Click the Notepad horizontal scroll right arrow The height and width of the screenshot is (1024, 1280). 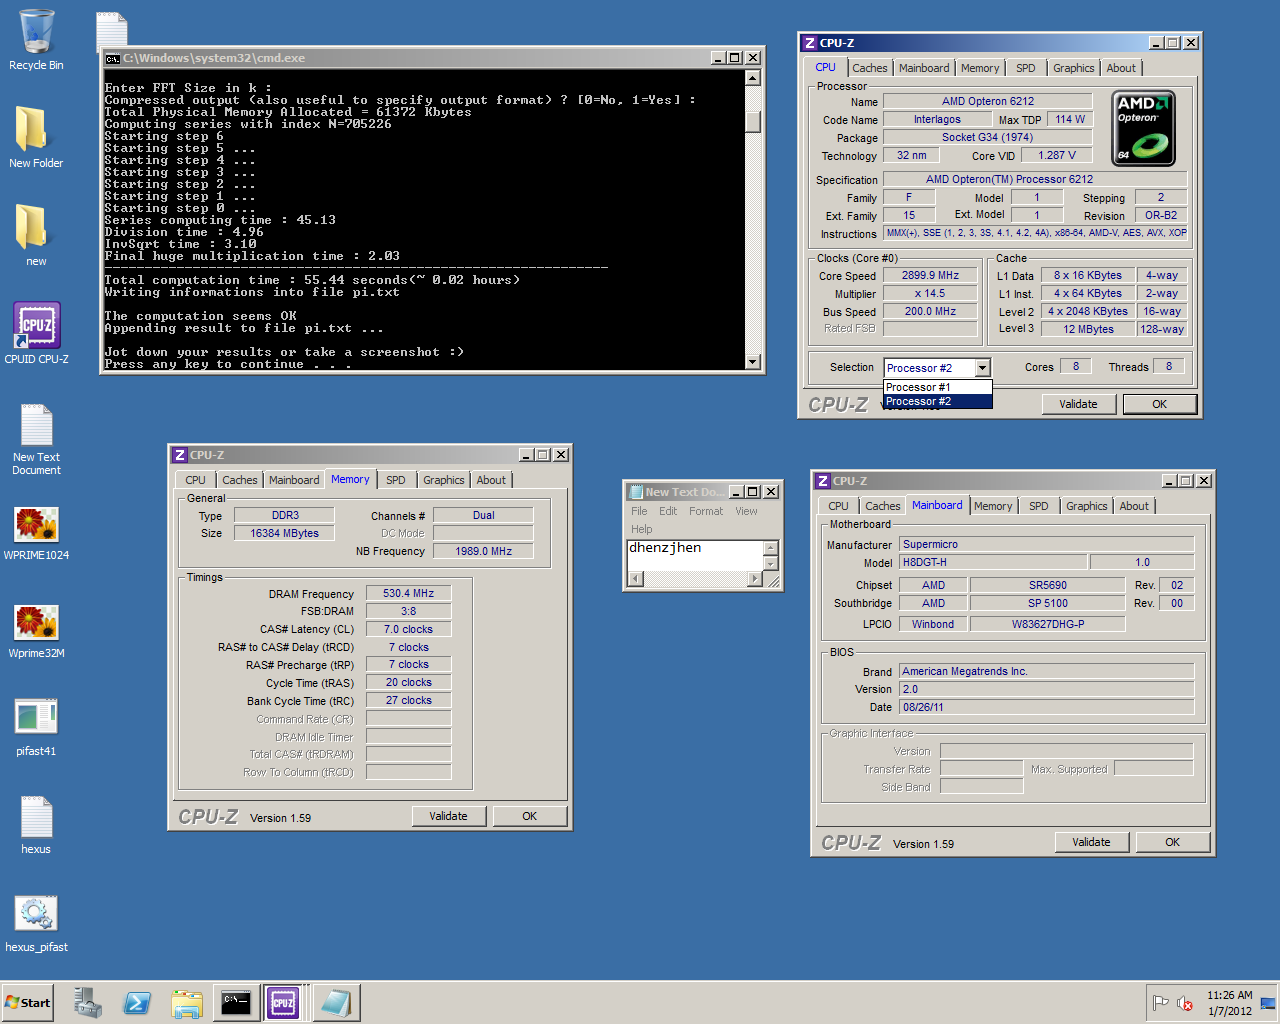(755, 579)
